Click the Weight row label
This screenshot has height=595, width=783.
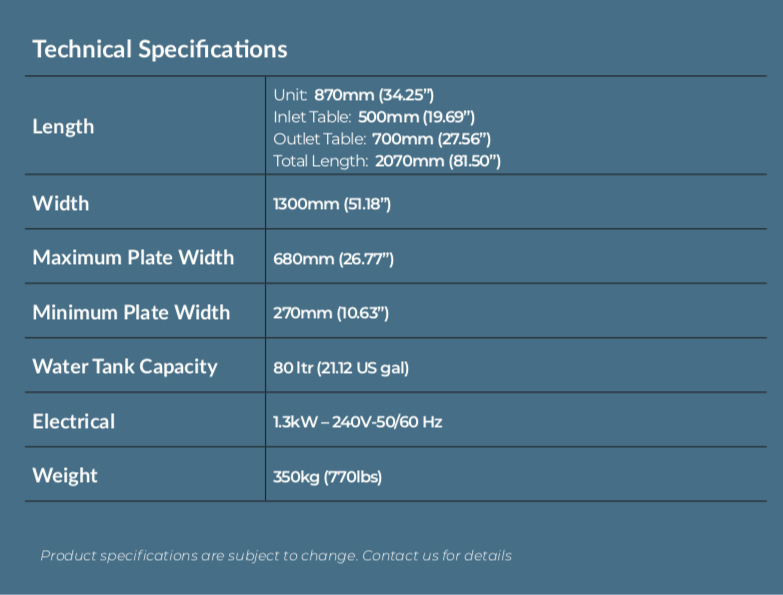(65, 475)
